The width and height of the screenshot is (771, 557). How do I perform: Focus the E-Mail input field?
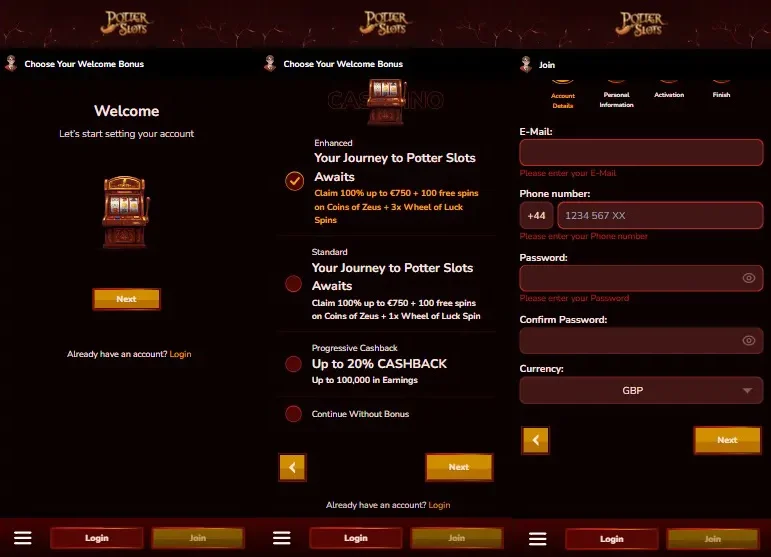641,152
